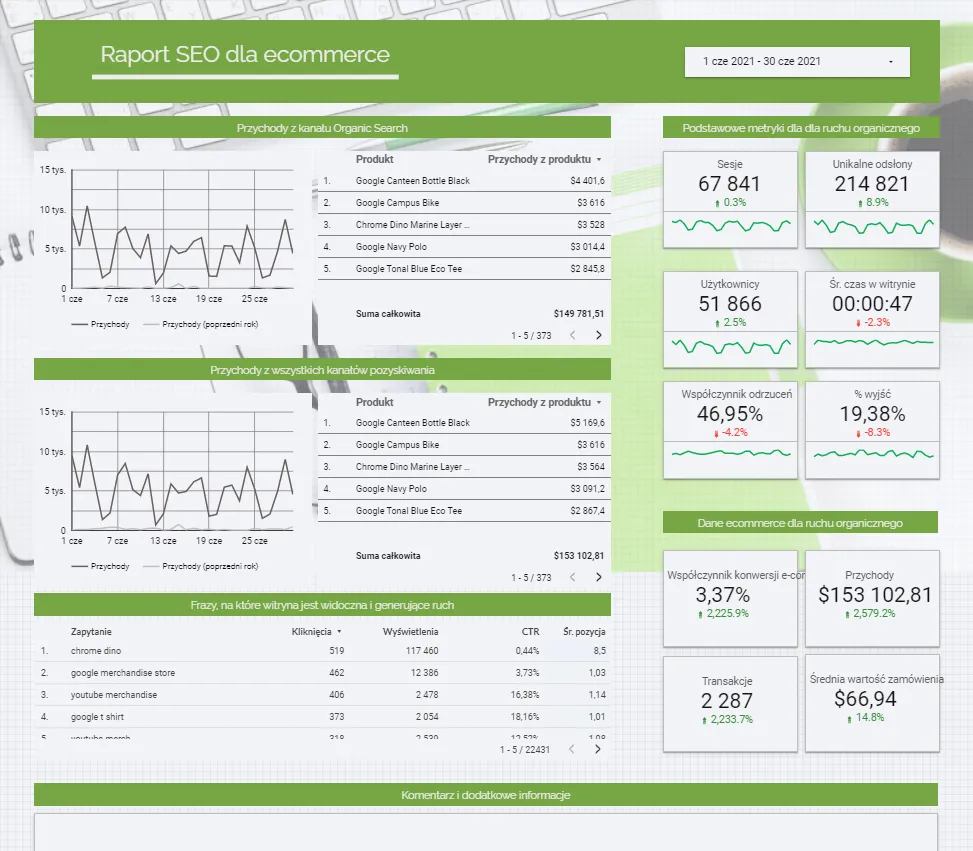The width and height of the screenshot is (973, 851).
Task: Click the CTR column header
Action: pyautogui.click(x=530, y=632)
